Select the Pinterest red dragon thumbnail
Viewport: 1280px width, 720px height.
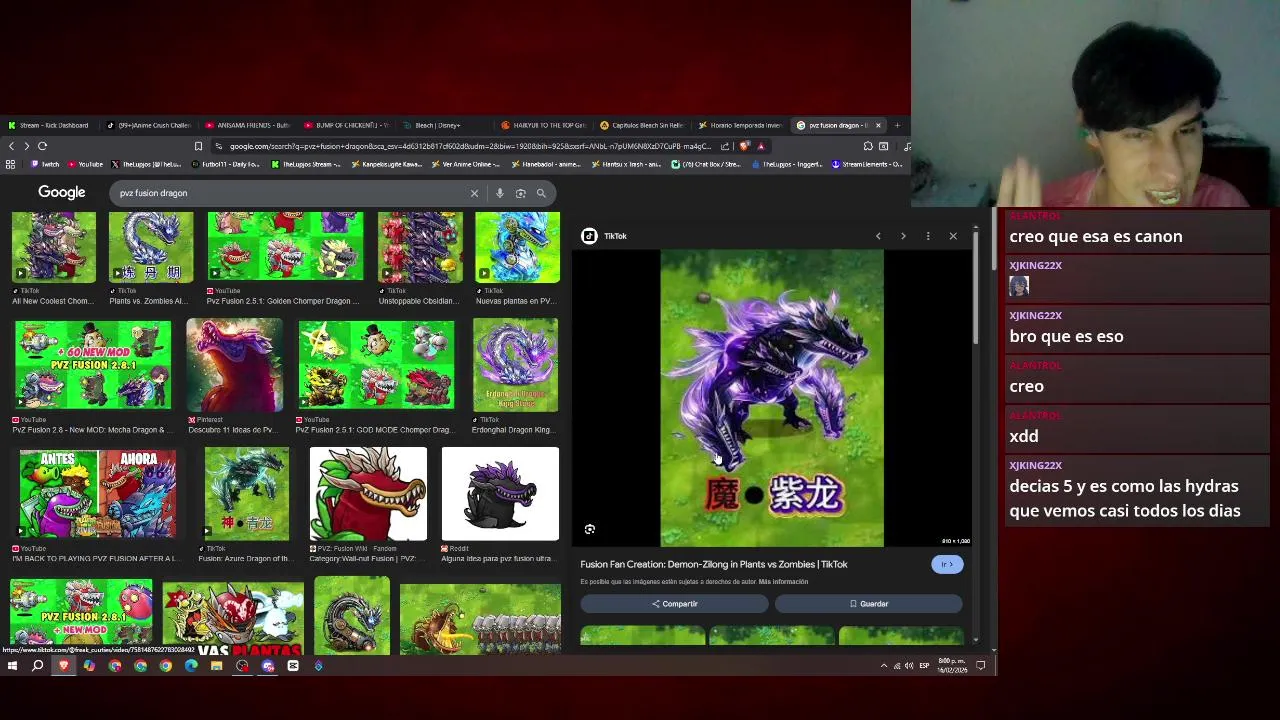point(234,365)
